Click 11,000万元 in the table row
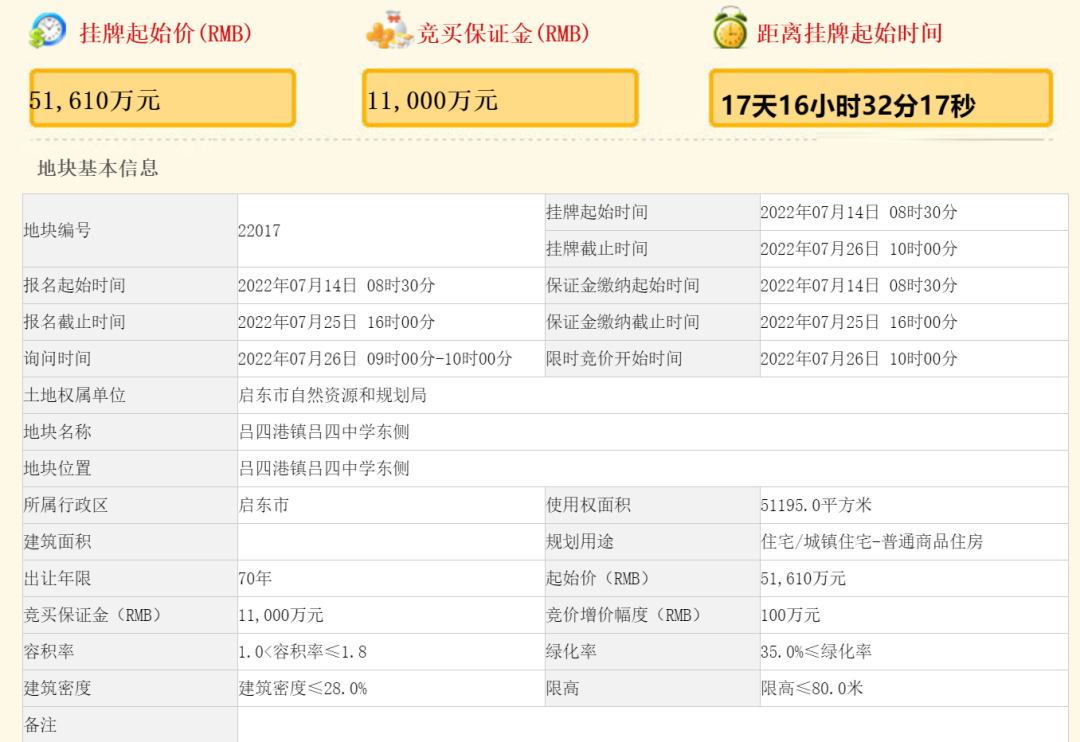Viewport: 1080px width, 742px height. (x=281, y=615)
